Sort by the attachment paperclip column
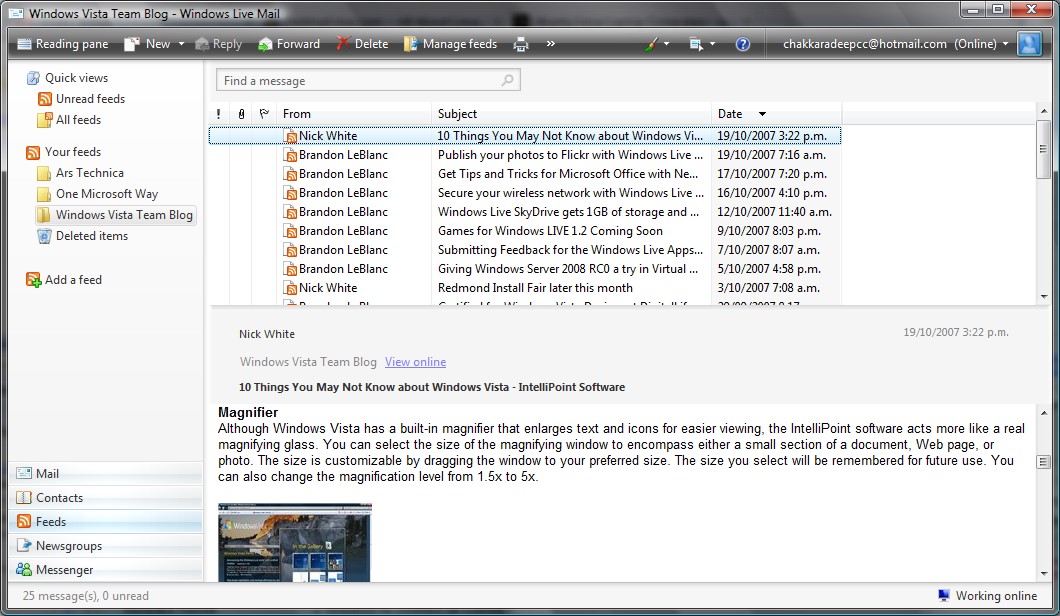 (x=241, y=114)
